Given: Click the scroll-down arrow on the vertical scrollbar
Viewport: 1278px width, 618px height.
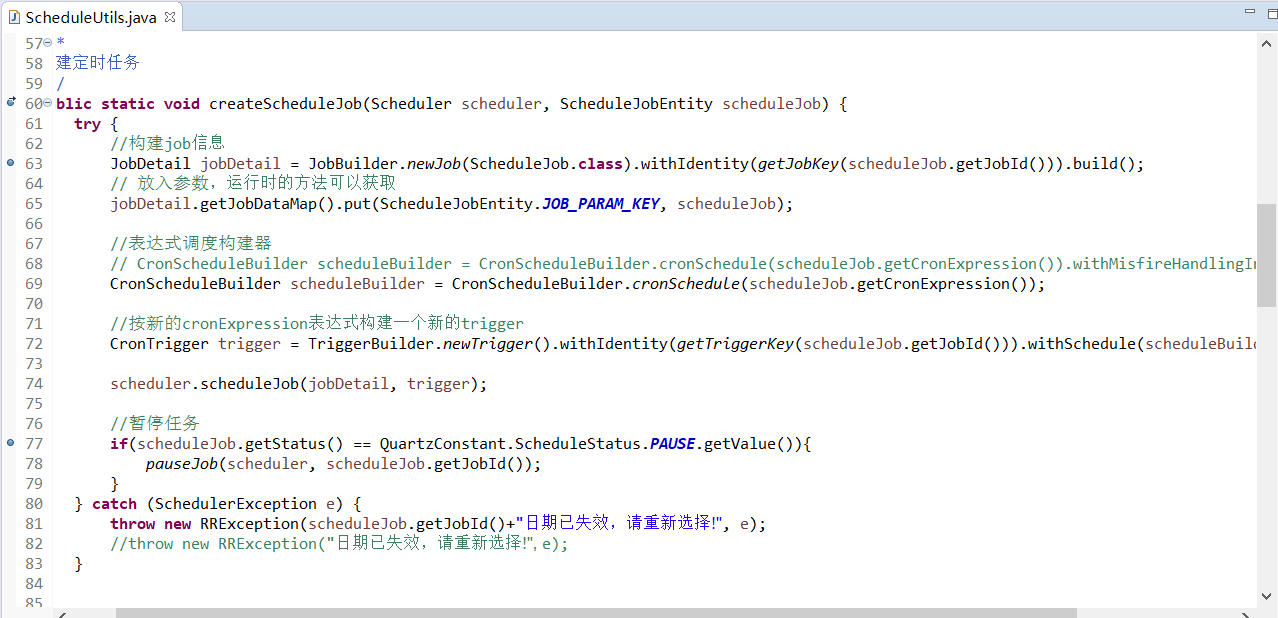Looking at the screenshot, I should point(1266,594).
